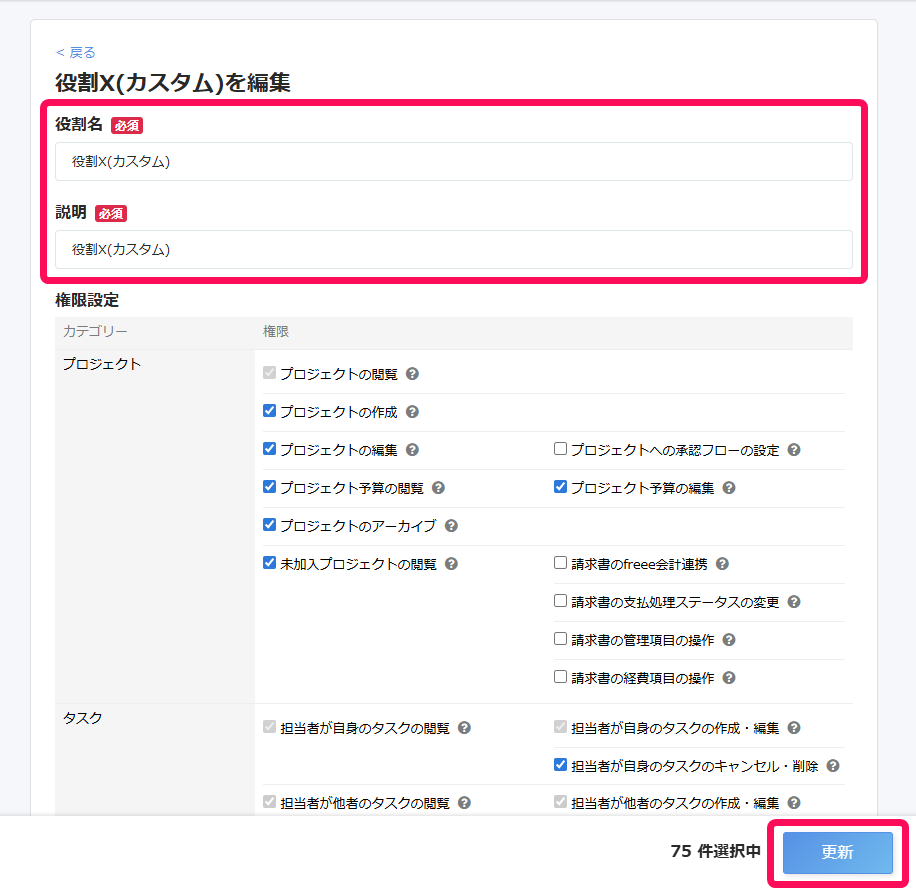Disable プロジェクト予算の編集 permission
The height and width of the screenshot is (890, 916).
tap(562, 487)
